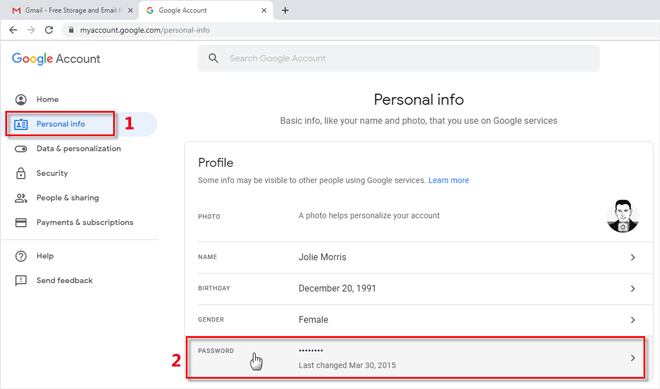Expand the Birthday row chevron

633,289
